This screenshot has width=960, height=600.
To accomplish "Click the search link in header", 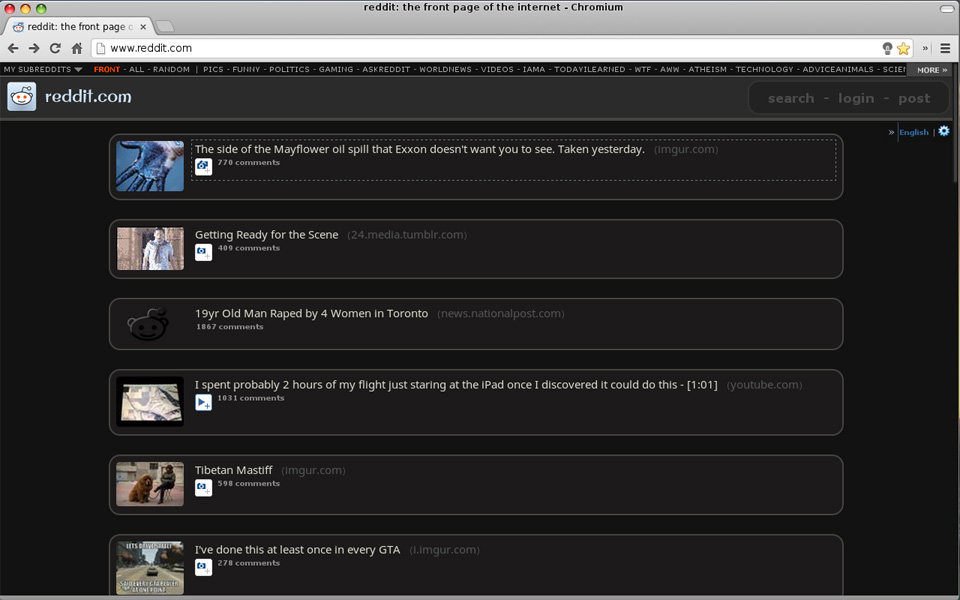I will pyautogui.click(x=791, y=99).
